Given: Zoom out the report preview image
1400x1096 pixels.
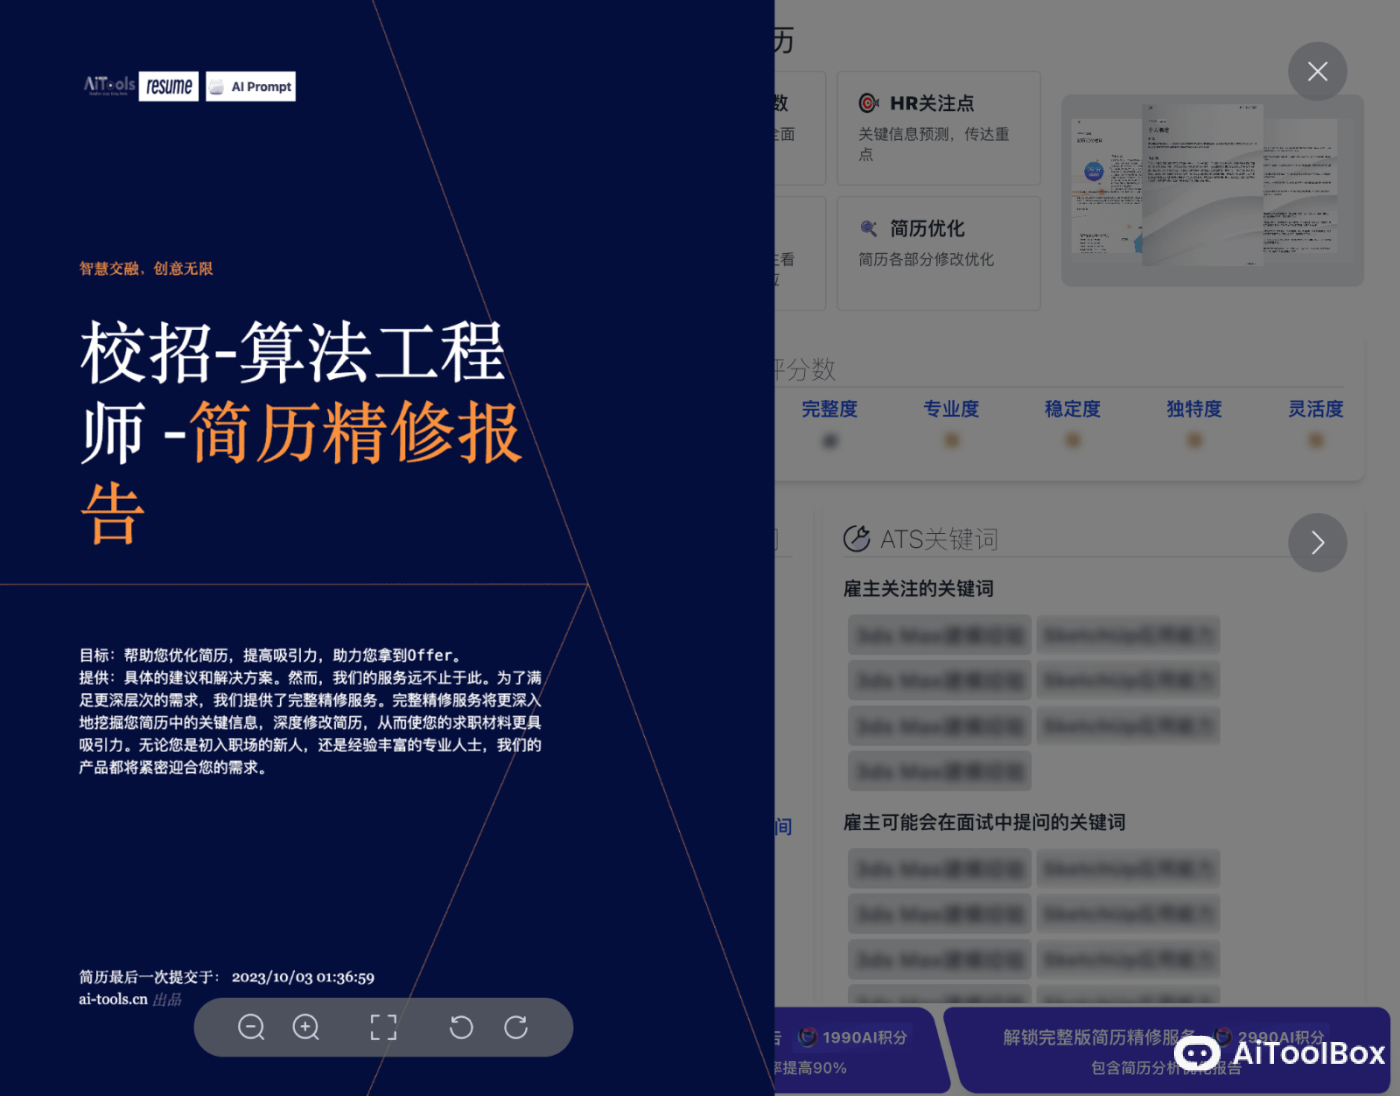Looking at the screenshot, I should pos(251,1027).
